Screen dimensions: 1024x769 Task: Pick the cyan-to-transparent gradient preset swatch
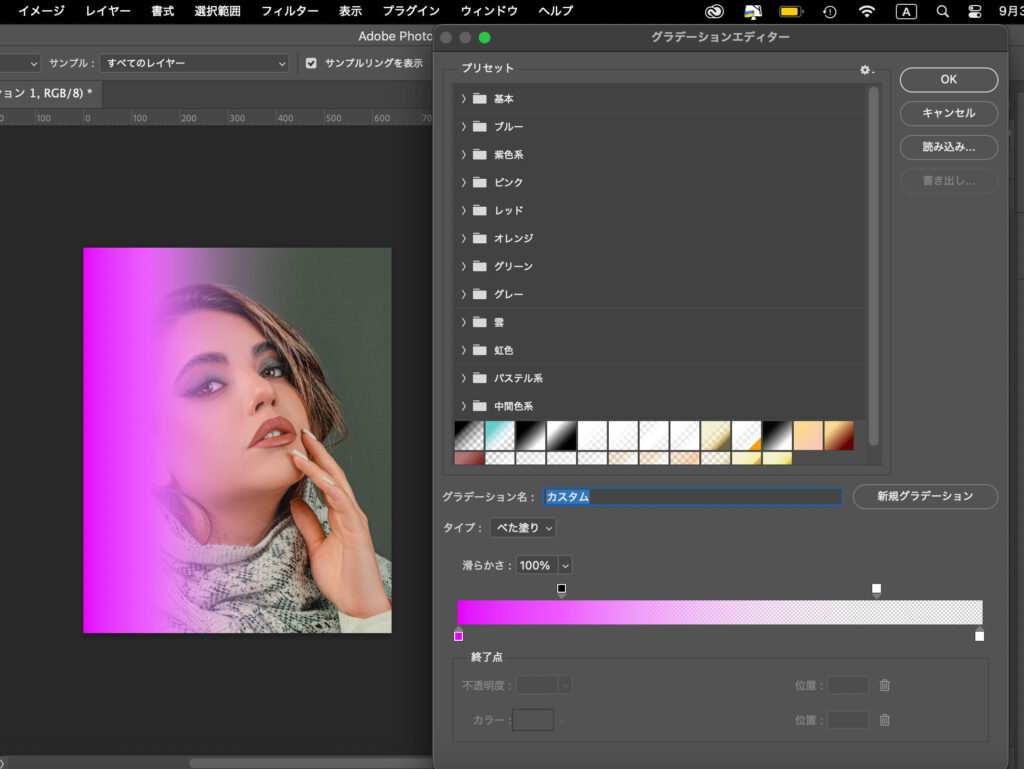point(500,435)
